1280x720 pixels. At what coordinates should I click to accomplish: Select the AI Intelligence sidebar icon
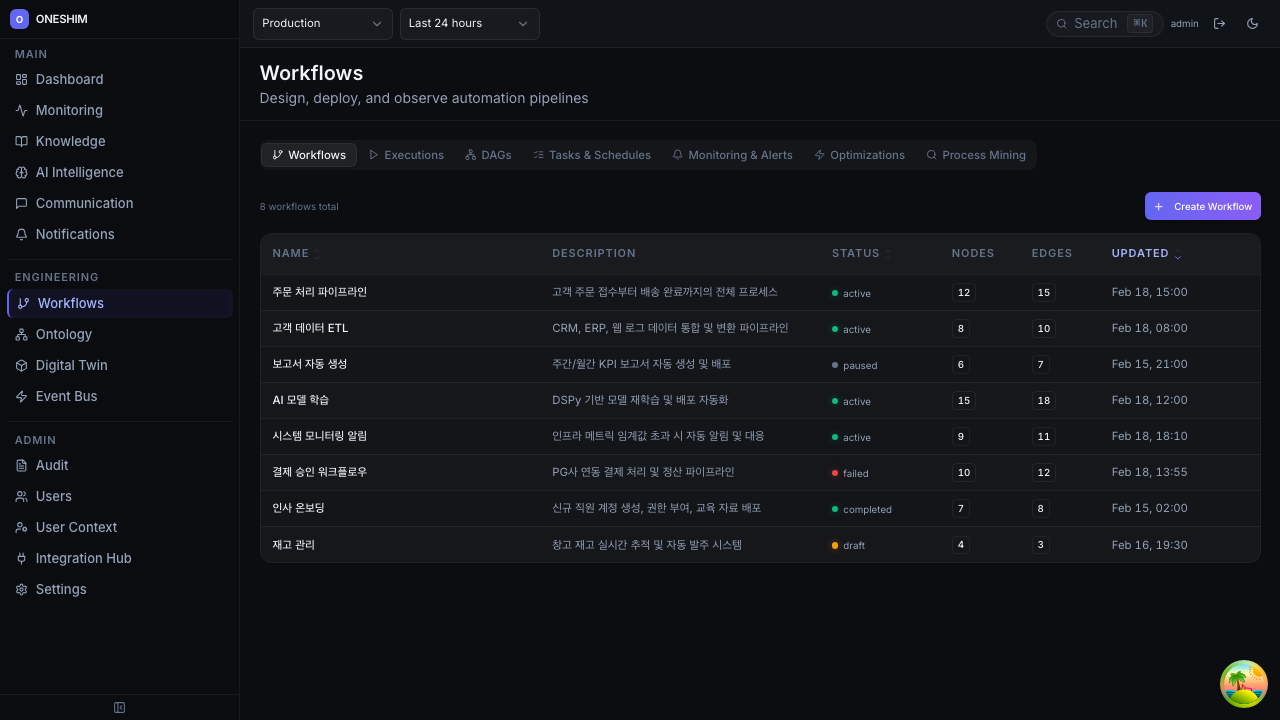[x=21, y=172]
